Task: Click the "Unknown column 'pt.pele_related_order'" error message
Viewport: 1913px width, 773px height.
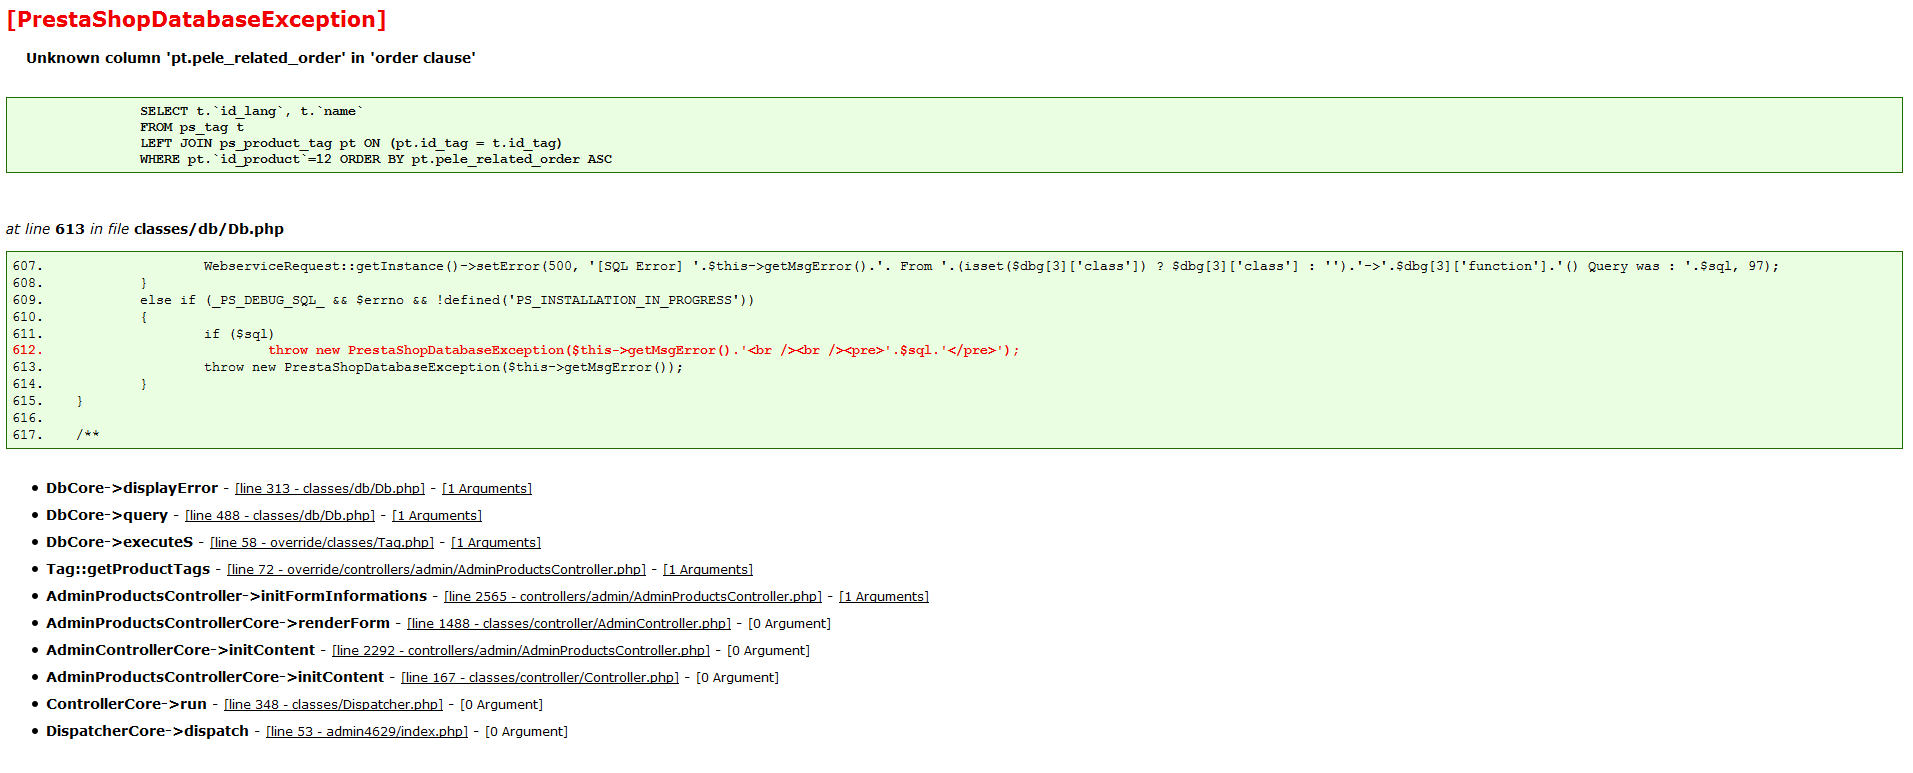Action: 251,58
